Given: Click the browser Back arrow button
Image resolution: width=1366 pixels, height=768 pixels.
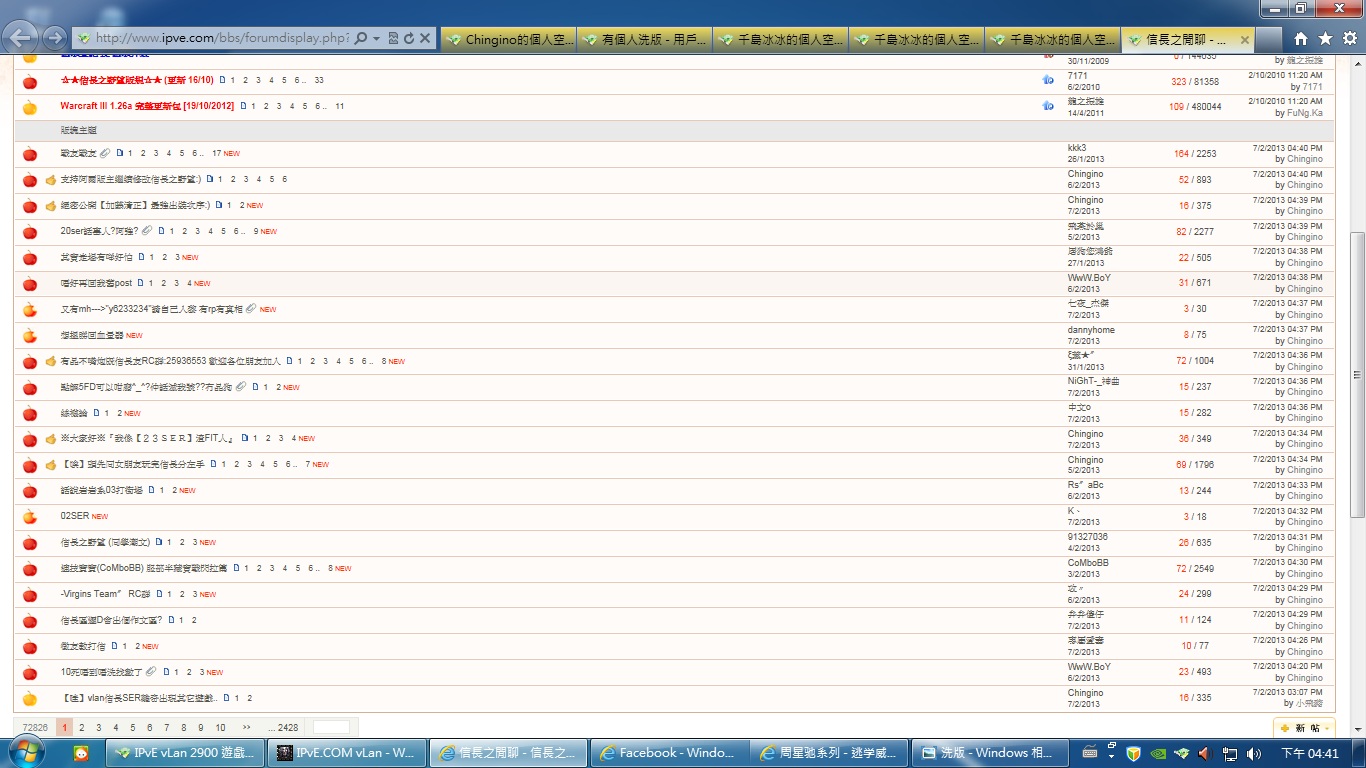Looking at the screenshot, I should pos(20,38).
